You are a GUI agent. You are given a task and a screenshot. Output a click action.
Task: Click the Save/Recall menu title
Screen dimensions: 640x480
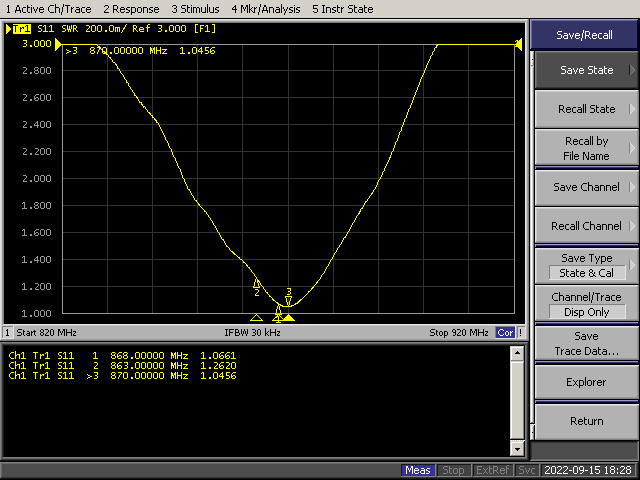pyautogui.click(x=584, y=35)
